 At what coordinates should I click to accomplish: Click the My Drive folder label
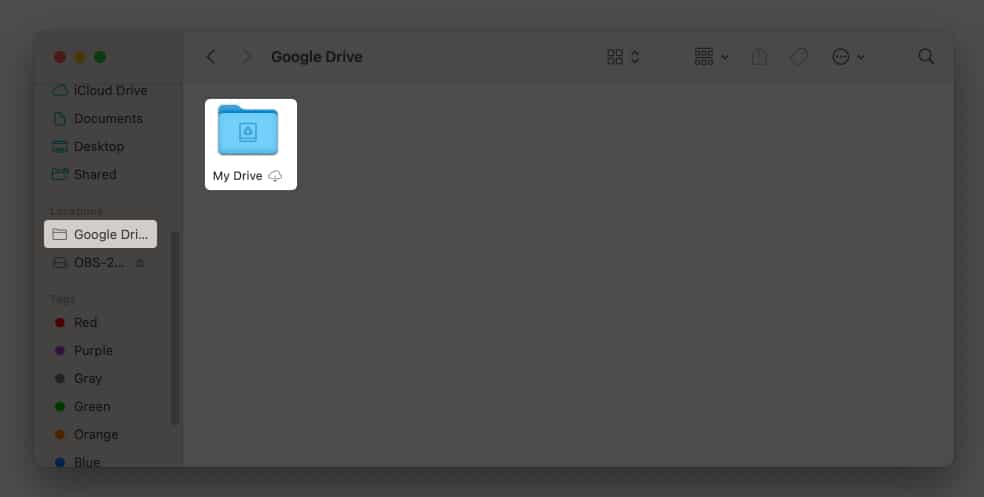[237, 176]
